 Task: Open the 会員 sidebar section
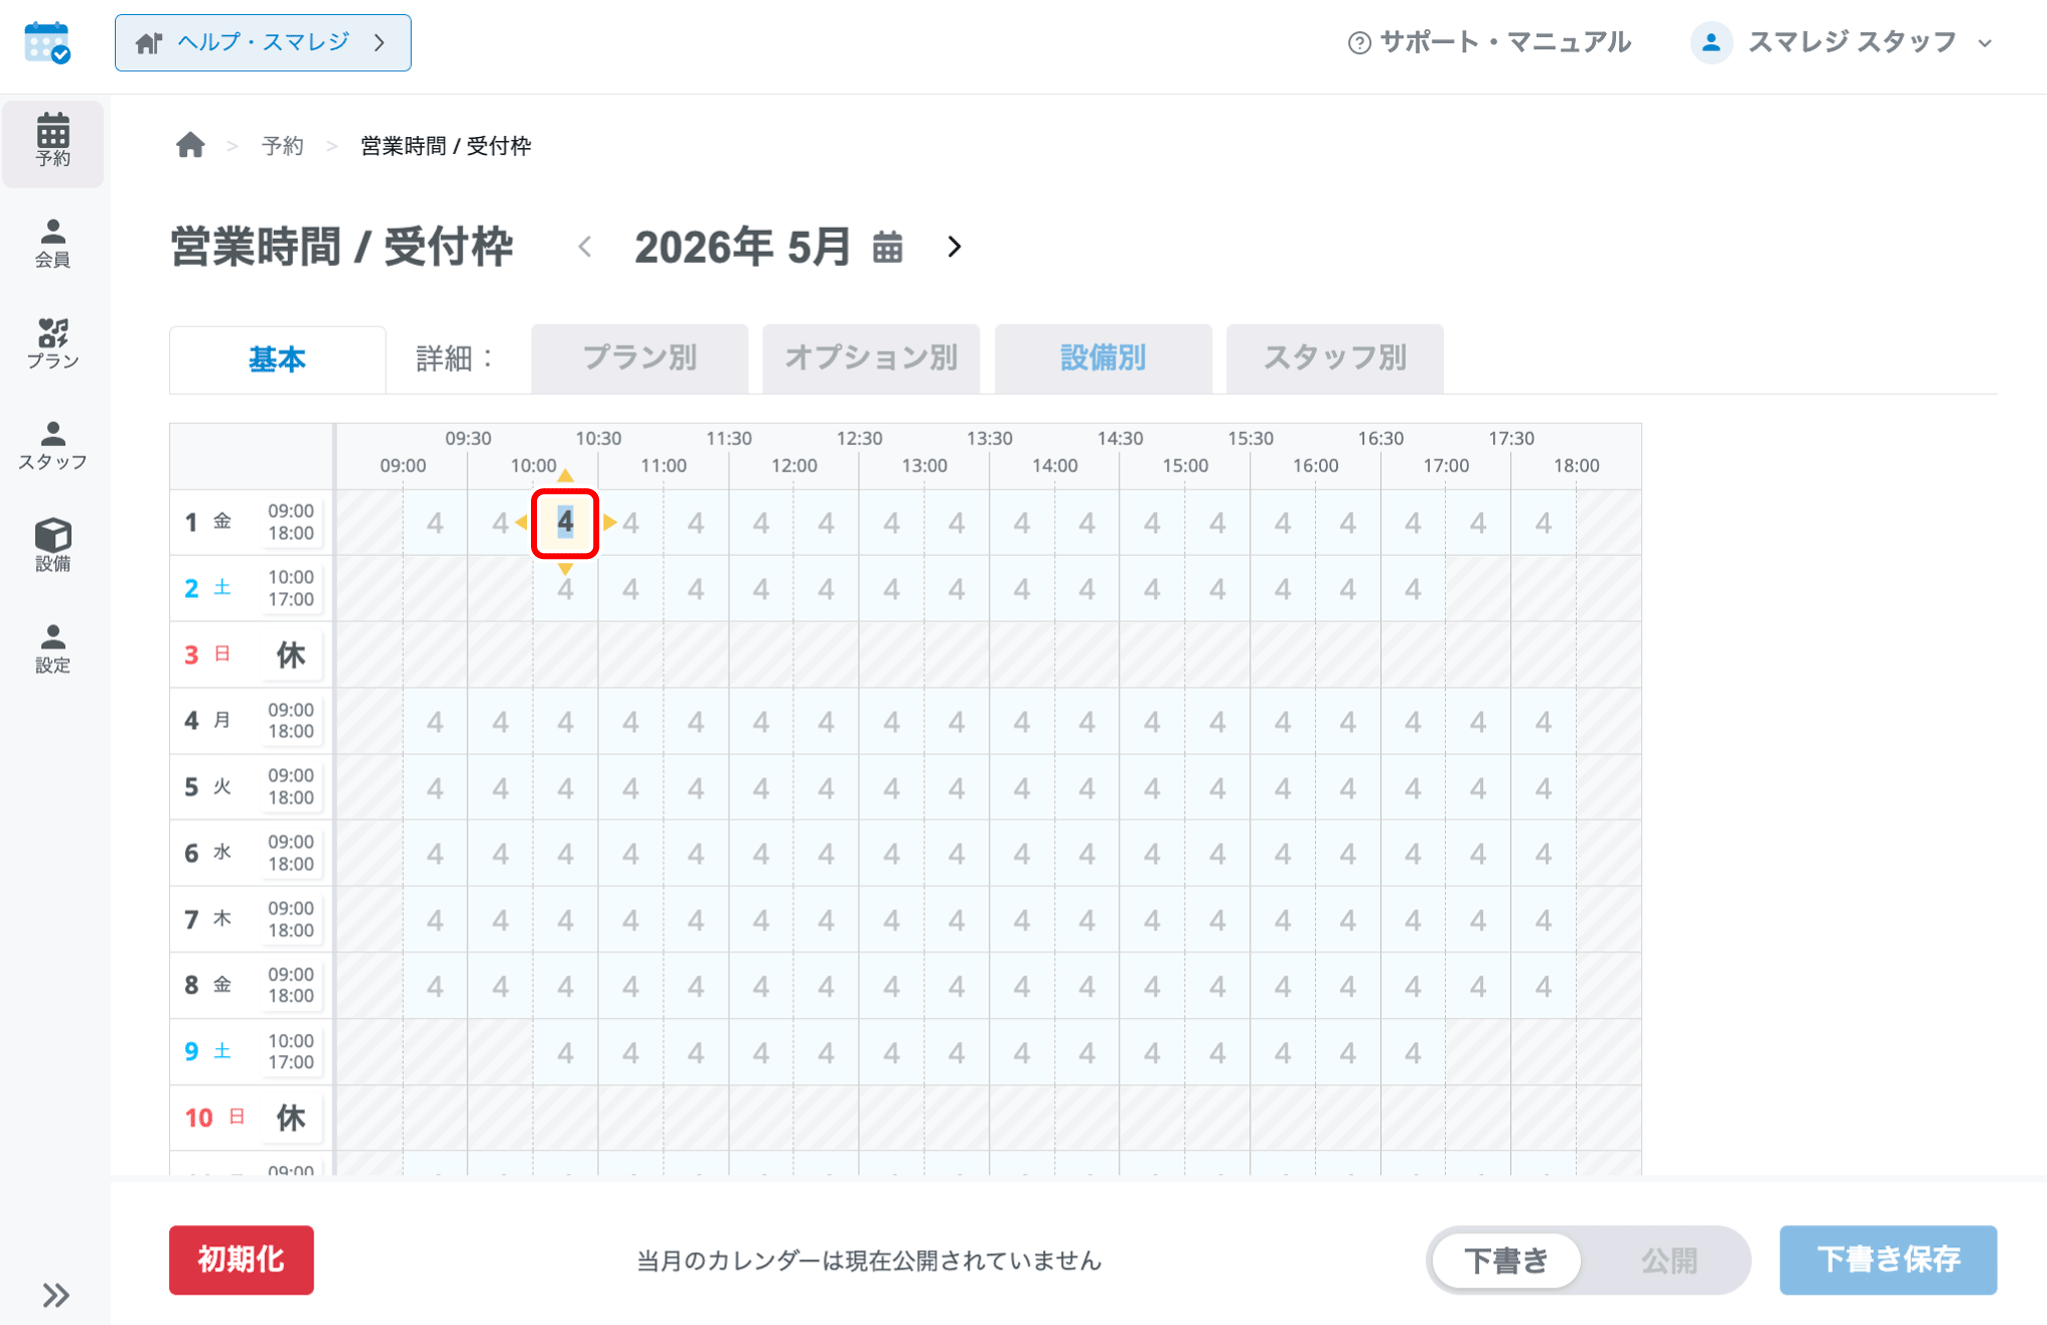tap(53, 243)
